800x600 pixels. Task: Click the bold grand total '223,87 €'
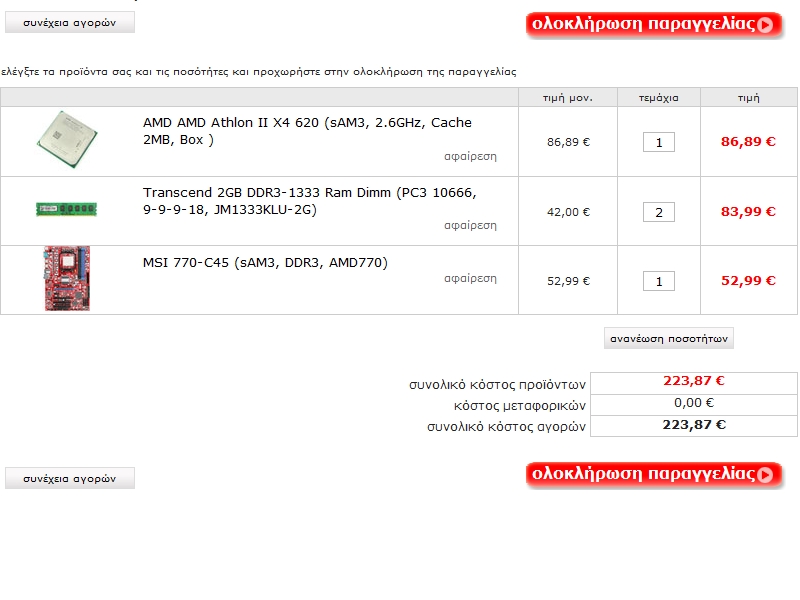click(694, 425)
